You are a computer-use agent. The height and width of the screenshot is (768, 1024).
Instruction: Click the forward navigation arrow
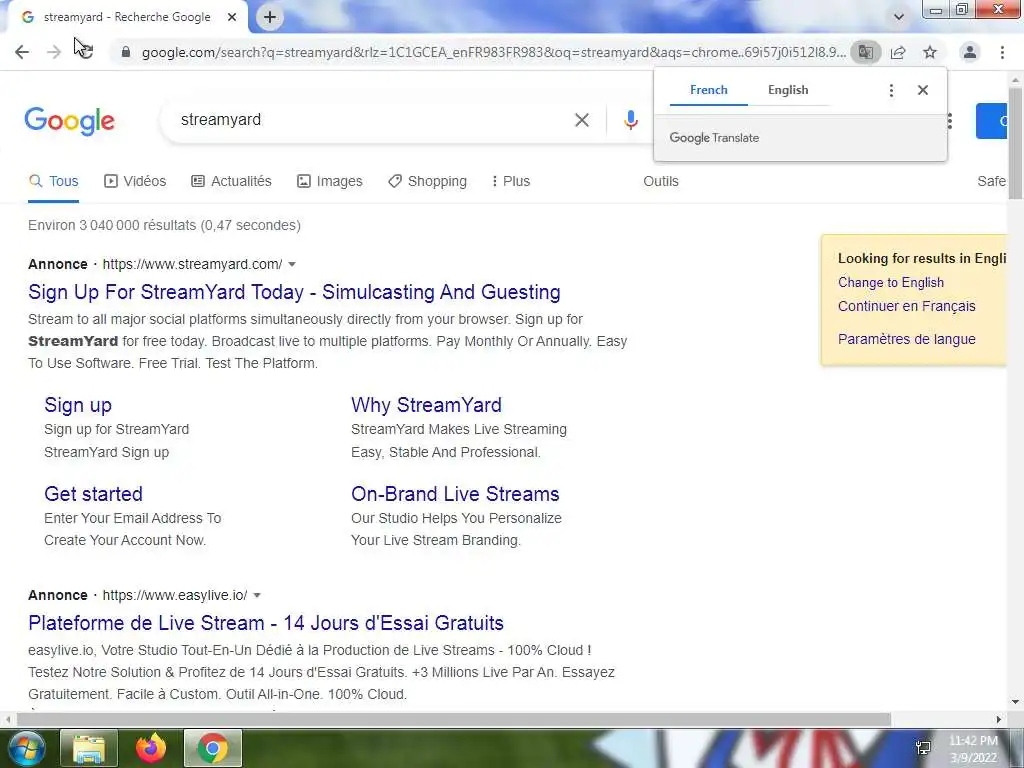pos(54,52)
